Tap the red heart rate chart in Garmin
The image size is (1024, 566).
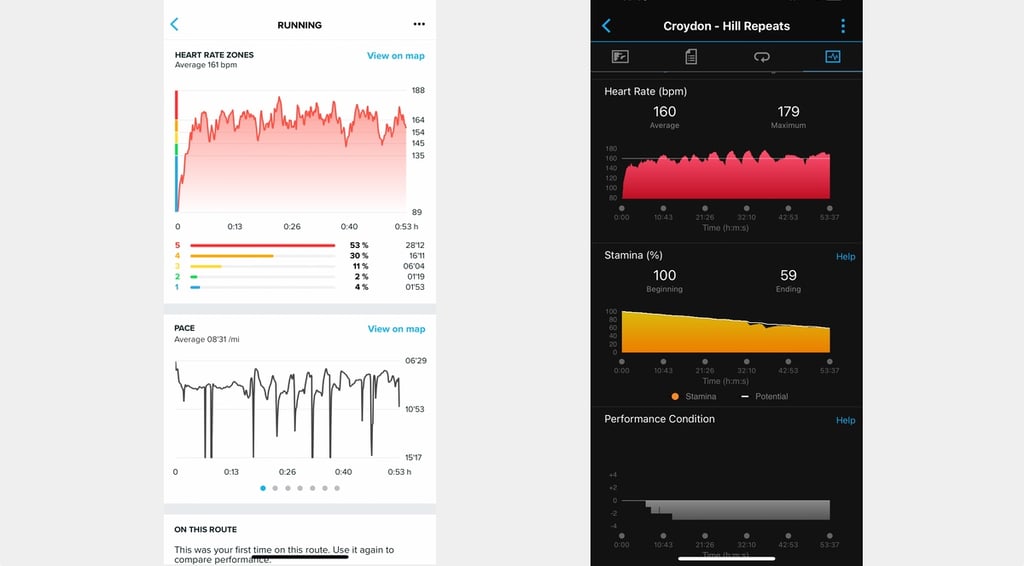pos(726,175)
